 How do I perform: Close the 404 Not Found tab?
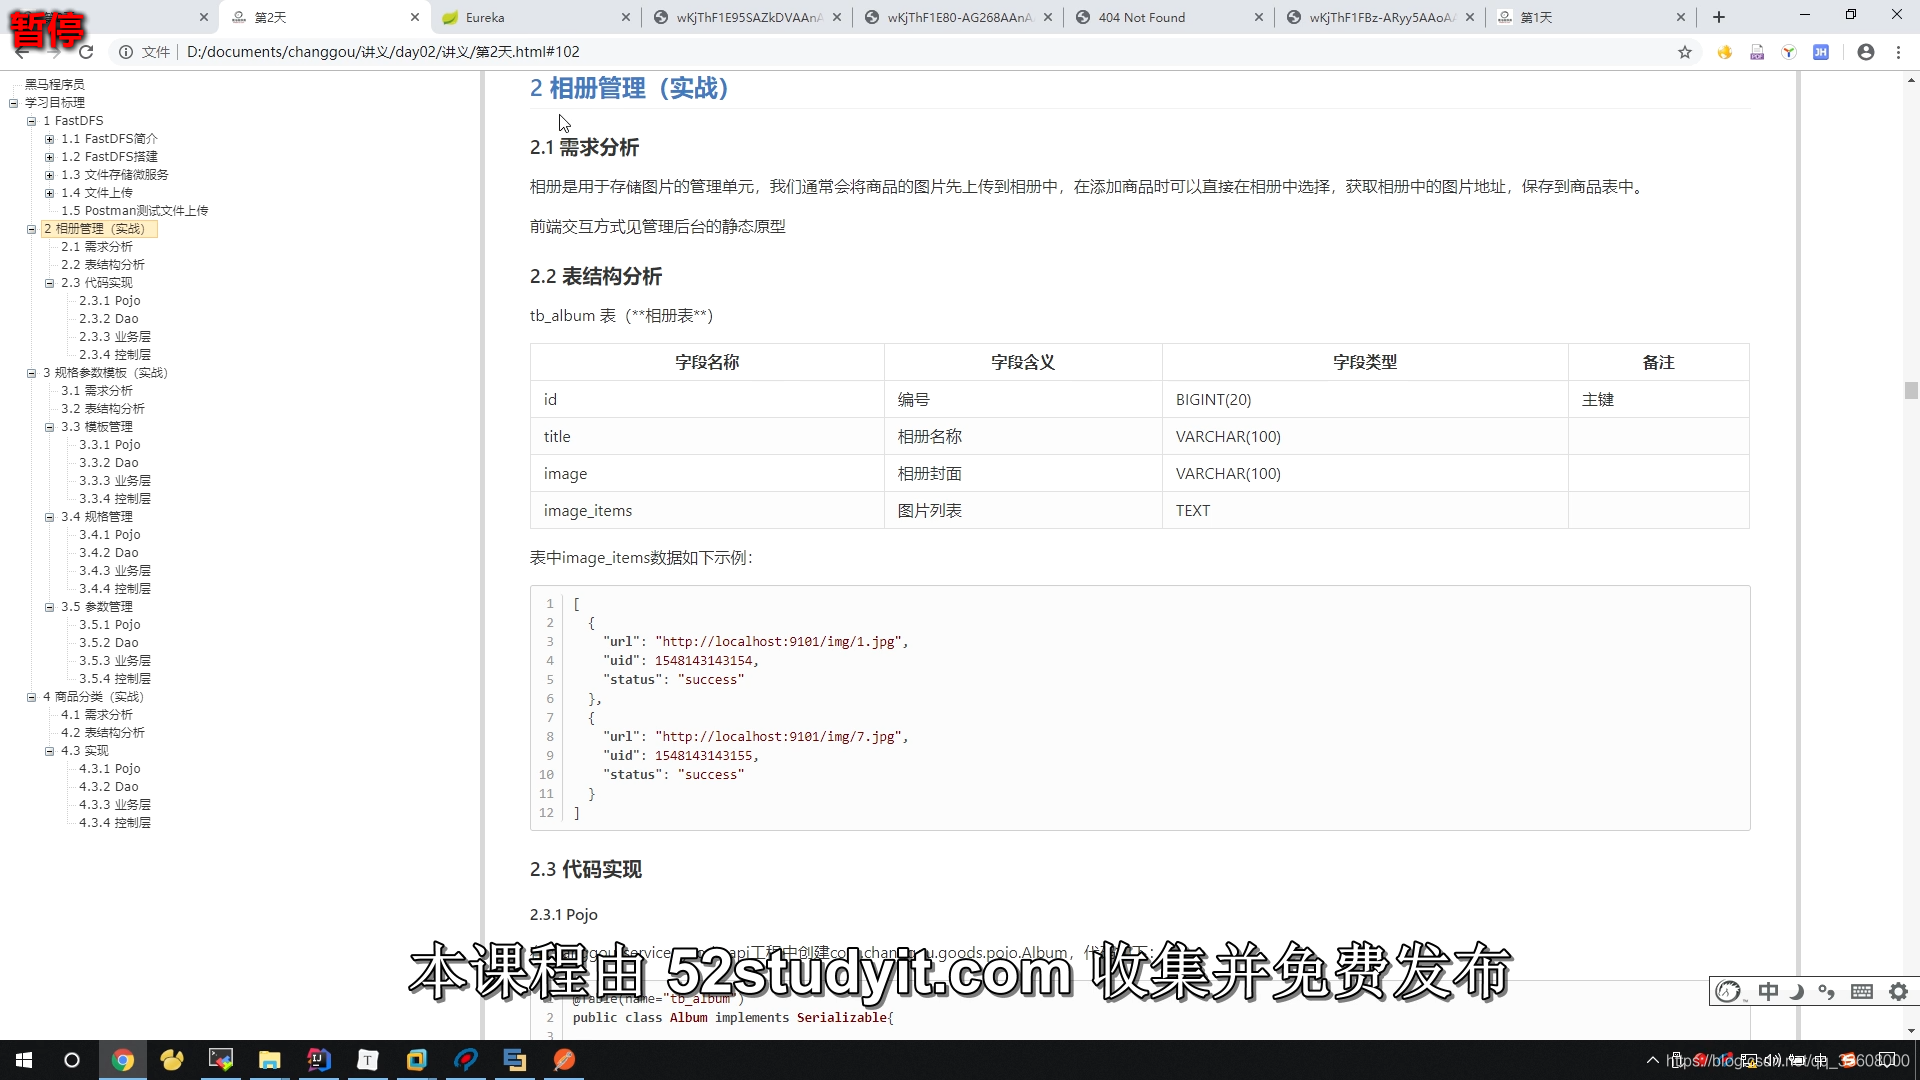tap(1259, 17)
